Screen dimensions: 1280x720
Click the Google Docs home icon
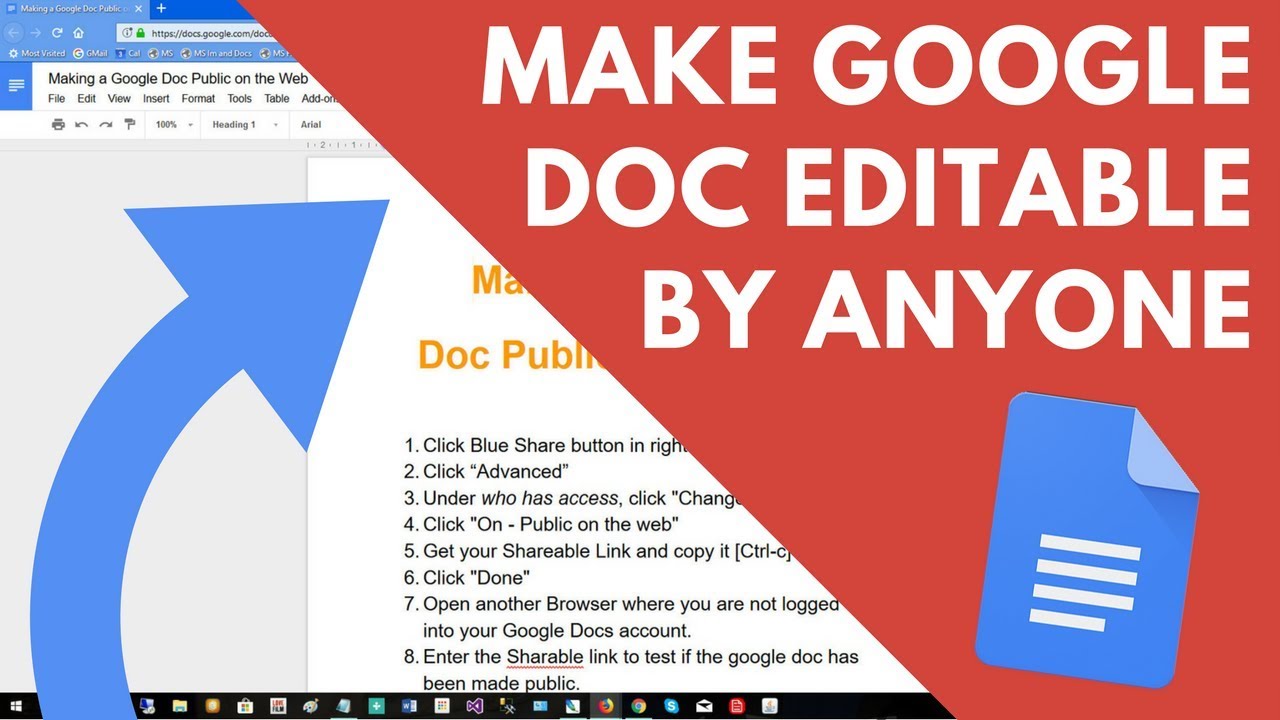coord(16,84)
